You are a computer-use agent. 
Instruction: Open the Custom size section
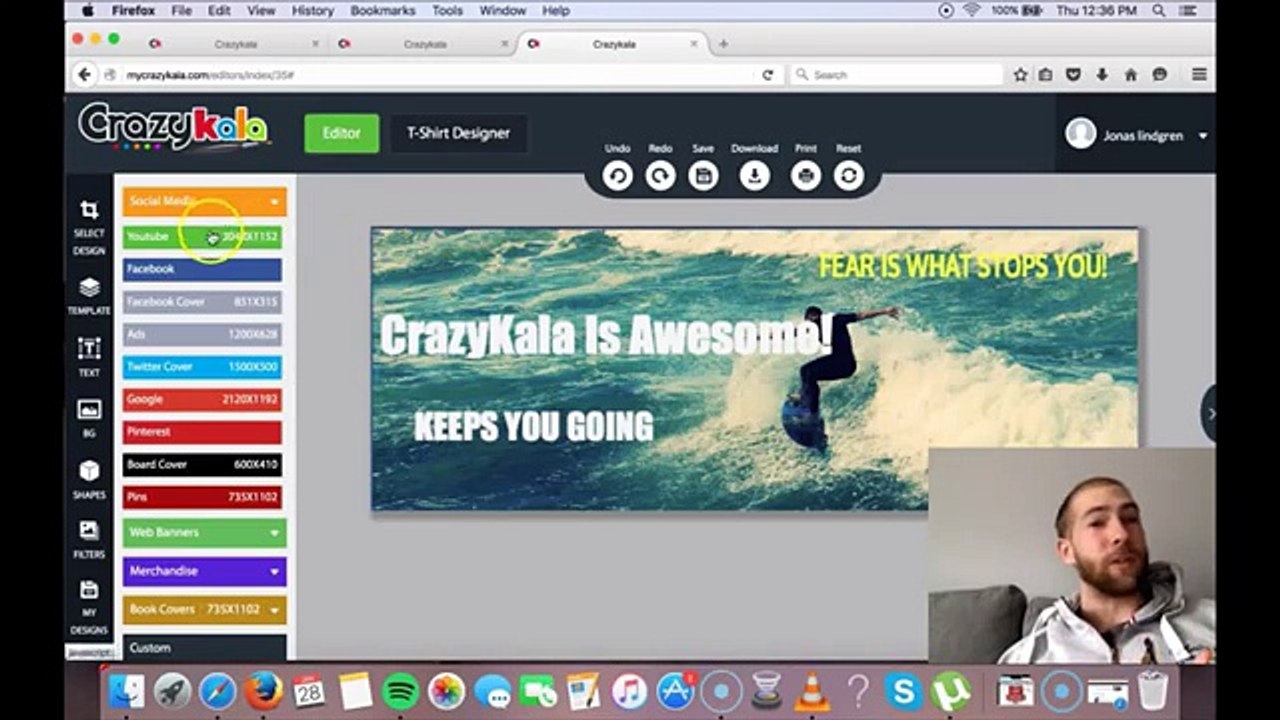(x=204, y=647)
